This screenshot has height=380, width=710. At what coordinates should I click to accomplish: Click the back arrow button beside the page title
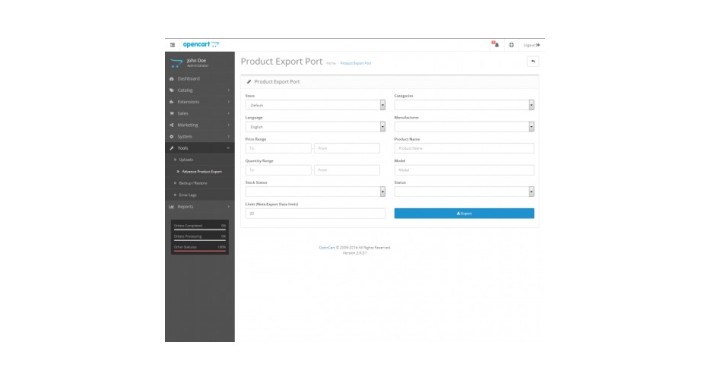533,61
